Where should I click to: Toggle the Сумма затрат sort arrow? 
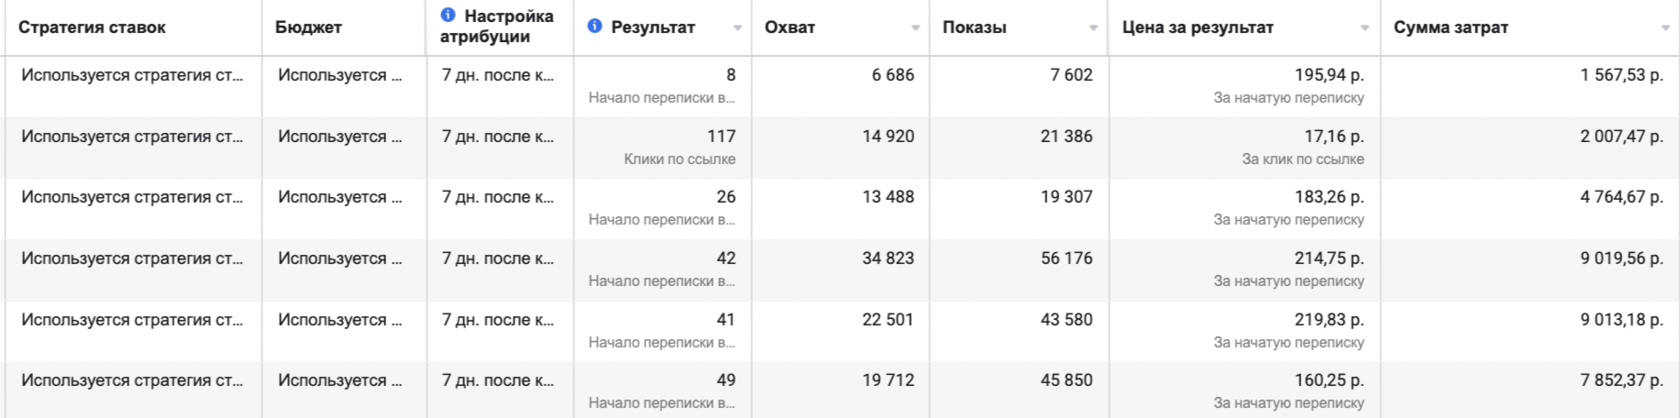[1665, 28]
